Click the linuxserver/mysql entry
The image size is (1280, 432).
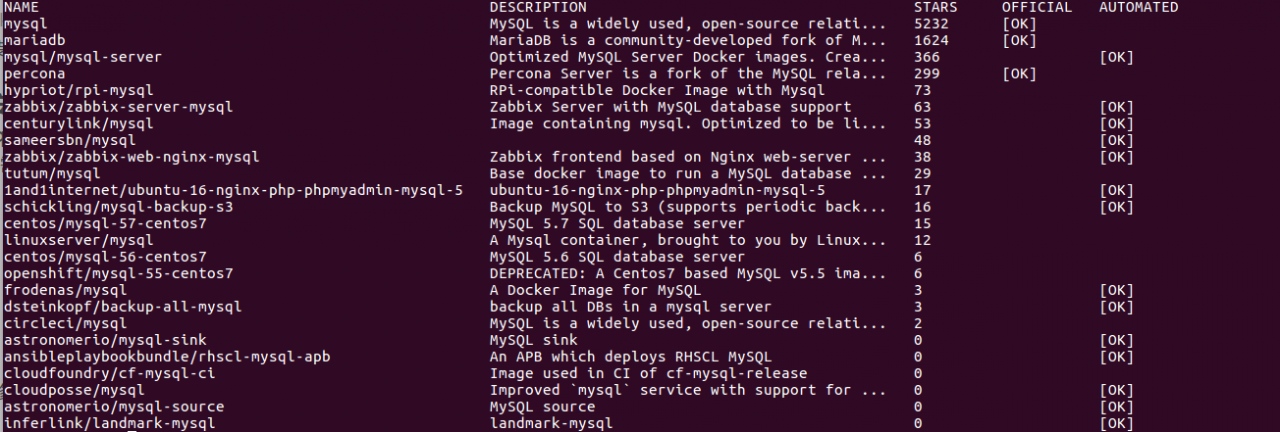tap(78, 240)
